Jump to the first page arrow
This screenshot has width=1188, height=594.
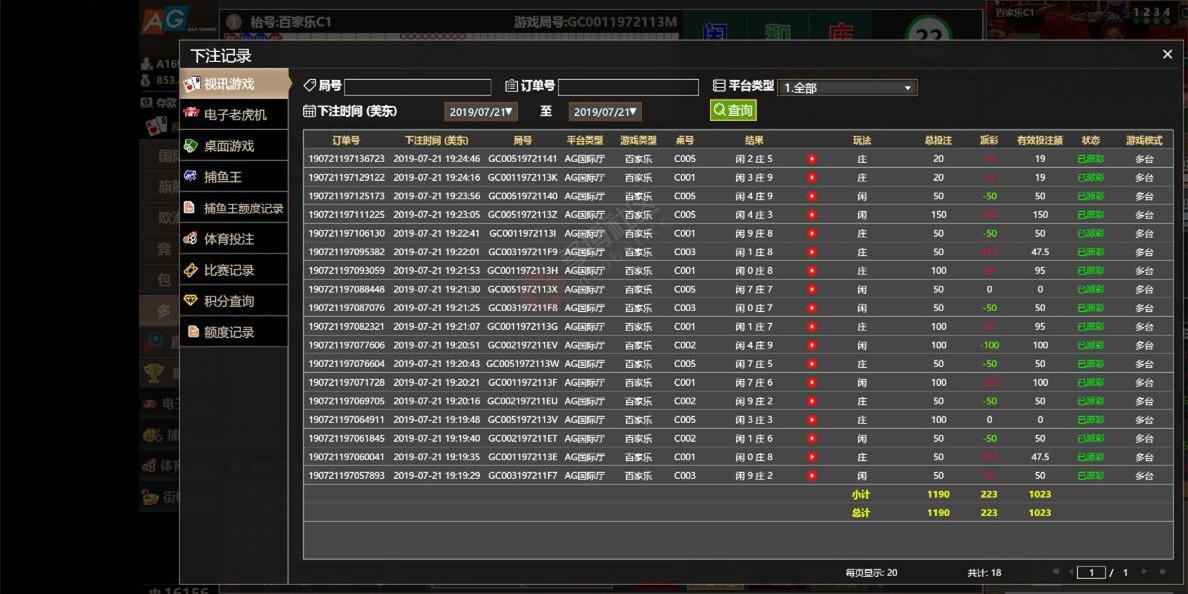[1056, 571]
